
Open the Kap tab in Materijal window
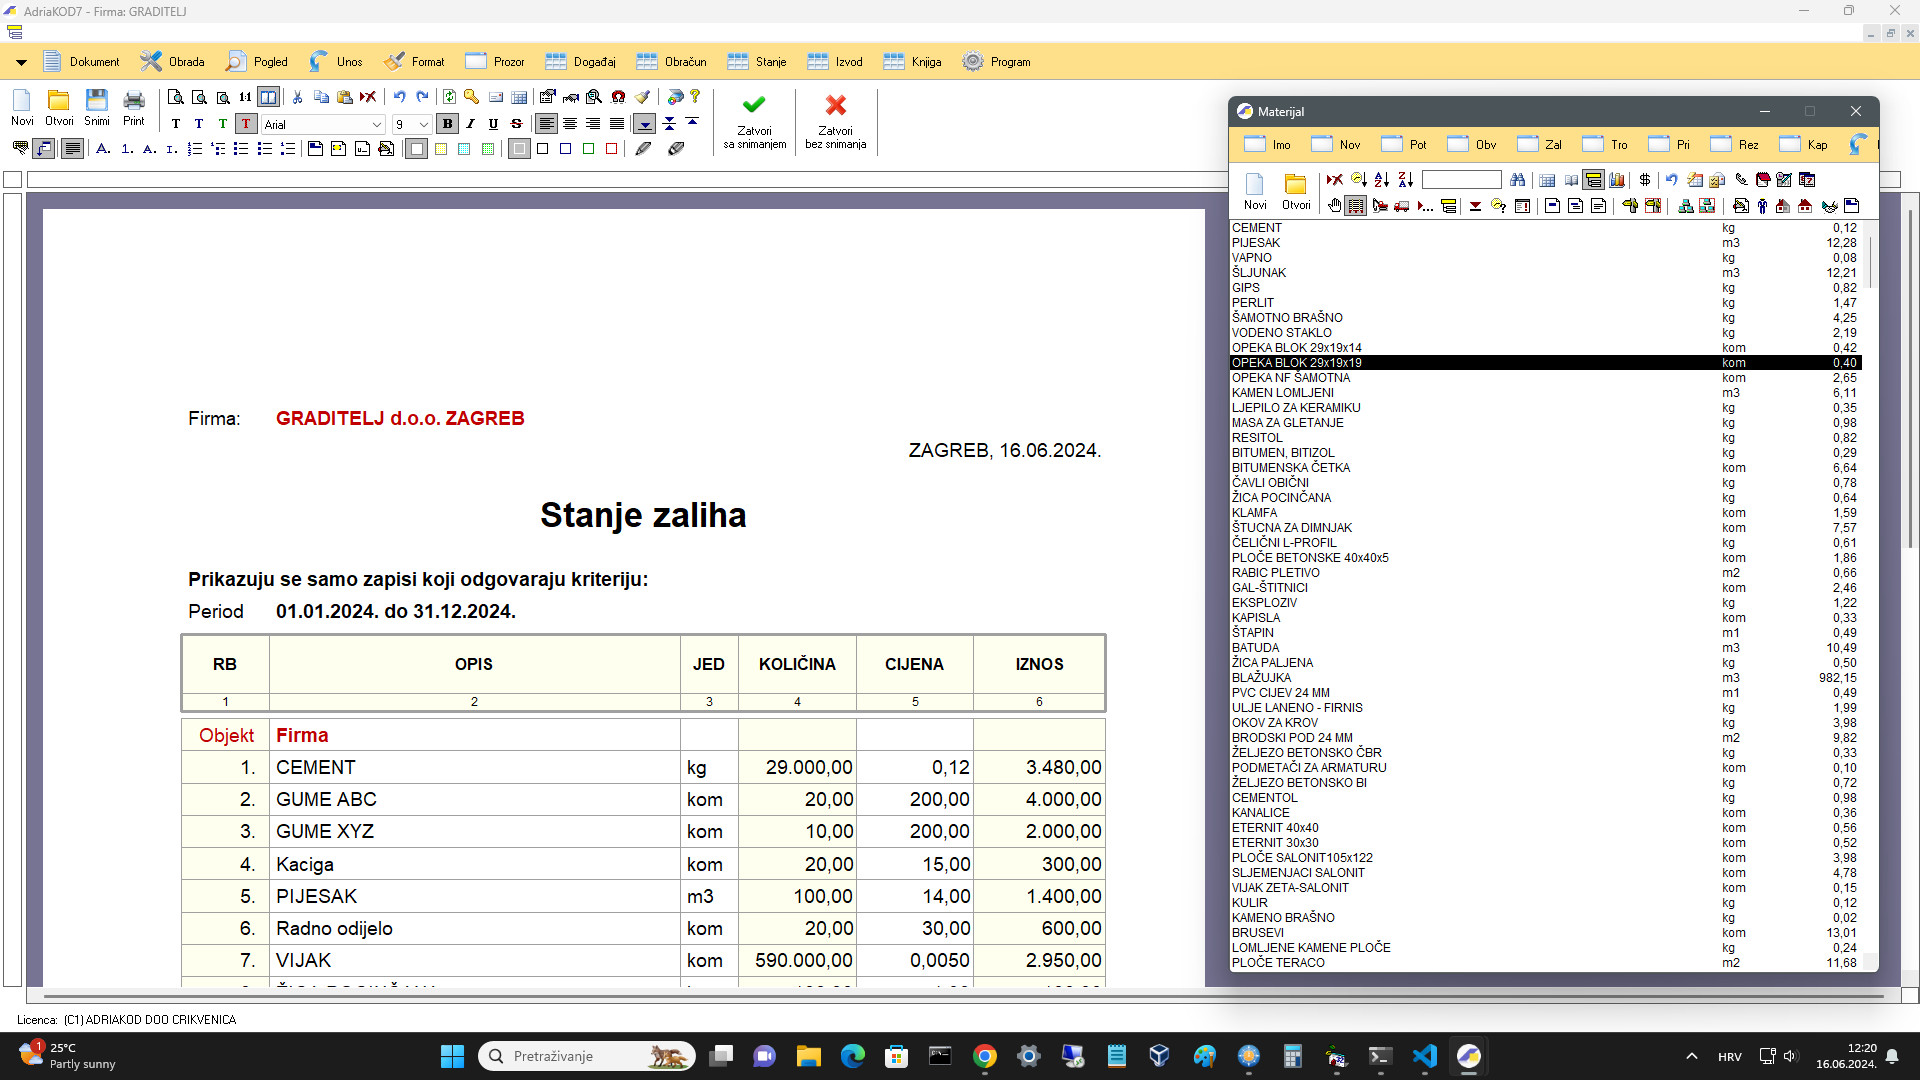[1804, 144]
